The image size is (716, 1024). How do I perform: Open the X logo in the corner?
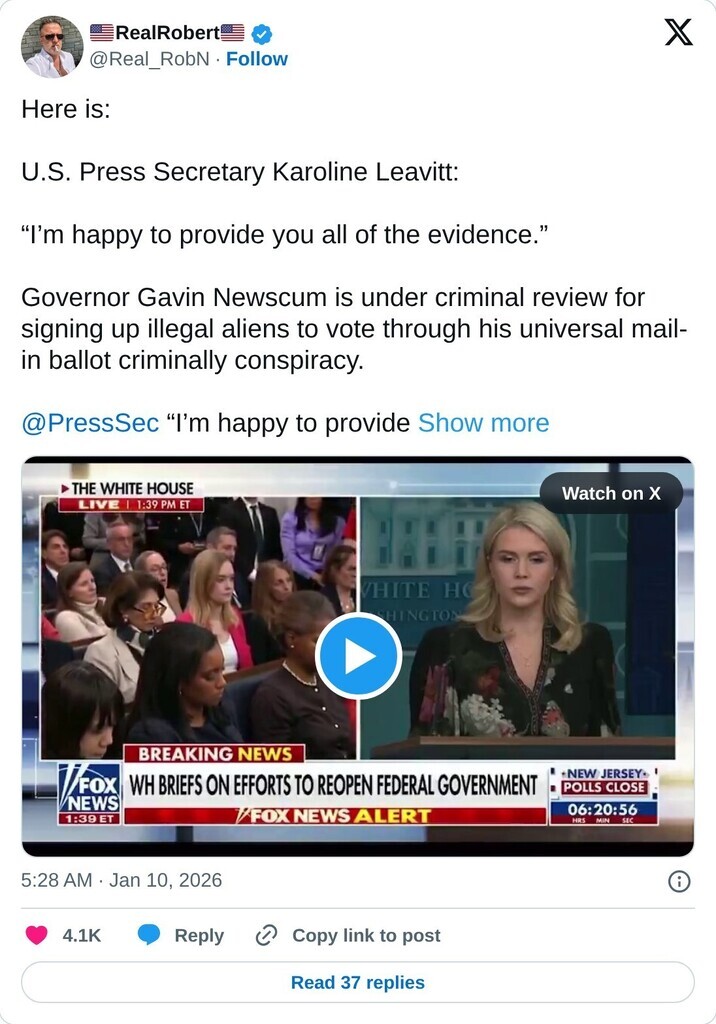[679, 32]
